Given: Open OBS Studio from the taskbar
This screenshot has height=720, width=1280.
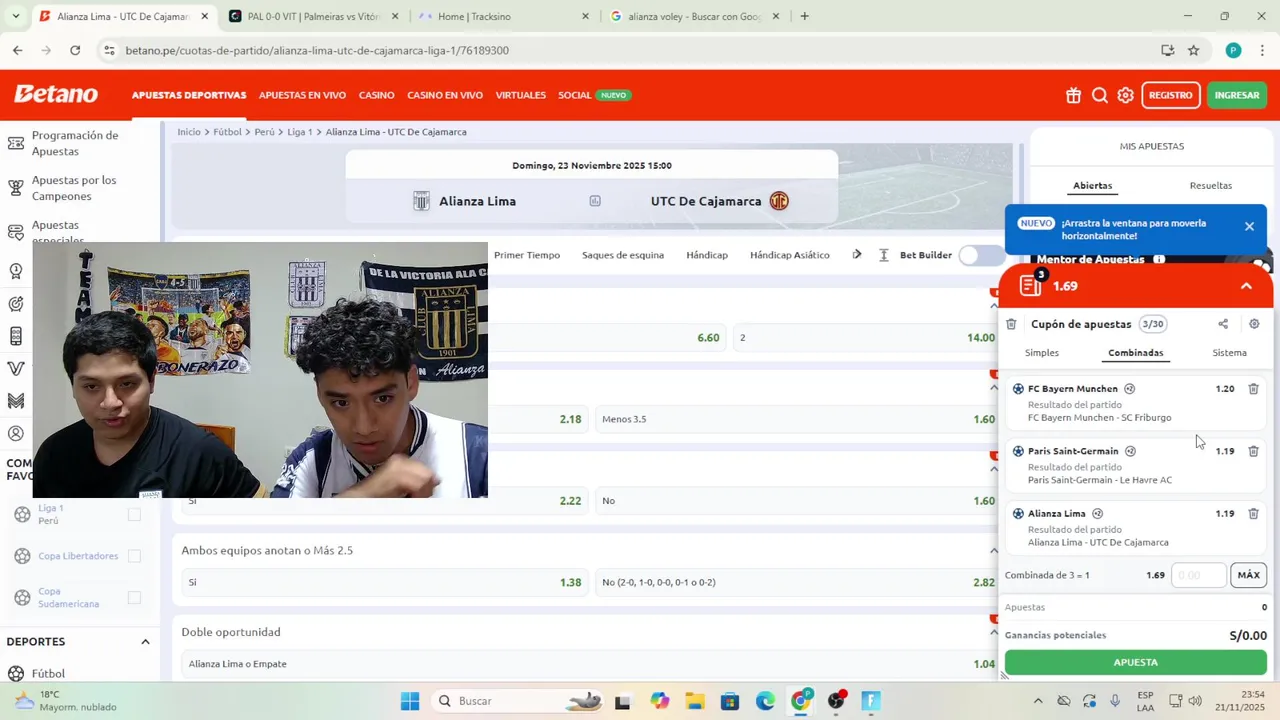Looking at the screenshot, I should click(x=837, y=701).
